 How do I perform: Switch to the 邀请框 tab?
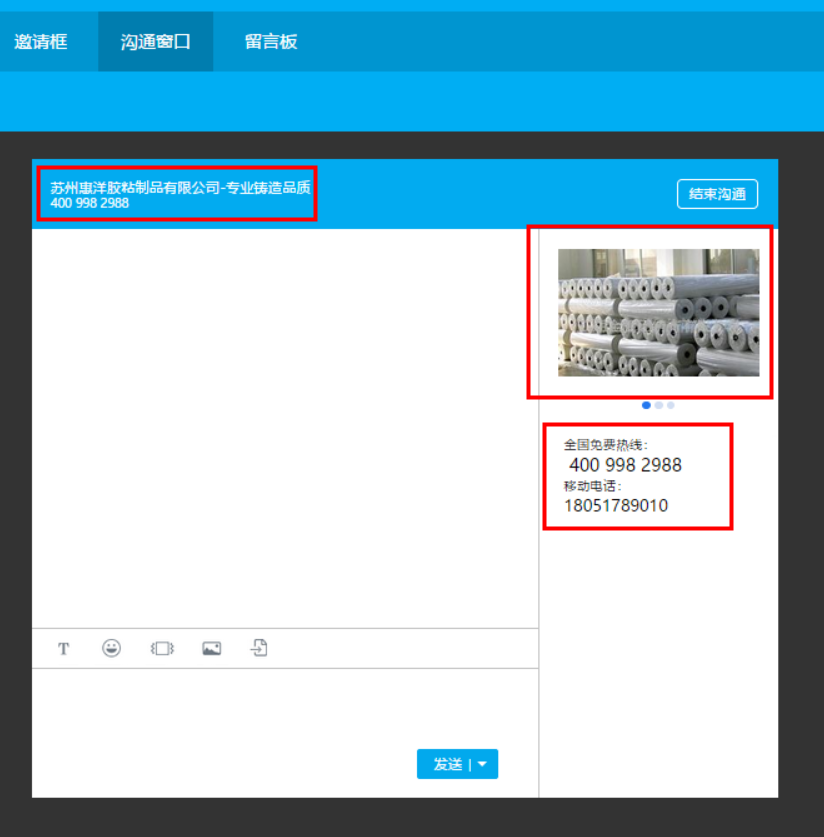click(x=42, y=41)
